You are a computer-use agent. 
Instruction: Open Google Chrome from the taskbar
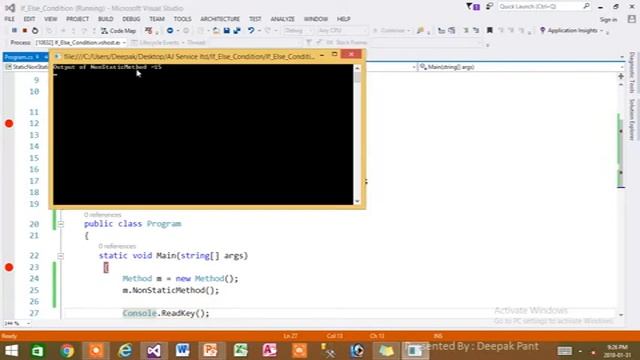[x=67, y=351]
